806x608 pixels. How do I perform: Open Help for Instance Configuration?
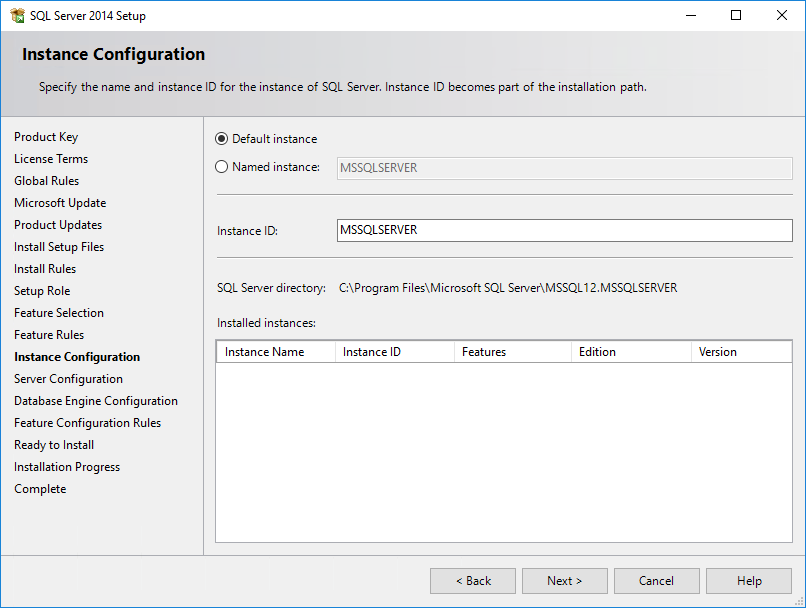coord(749,581)
